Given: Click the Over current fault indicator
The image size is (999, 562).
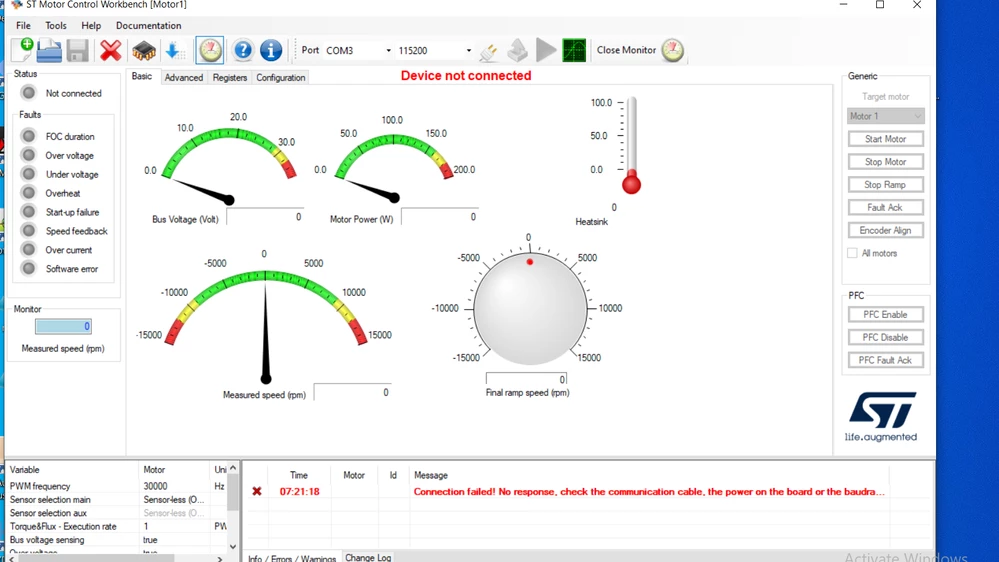Looking at the screenshot, I should tap(29, 250).
